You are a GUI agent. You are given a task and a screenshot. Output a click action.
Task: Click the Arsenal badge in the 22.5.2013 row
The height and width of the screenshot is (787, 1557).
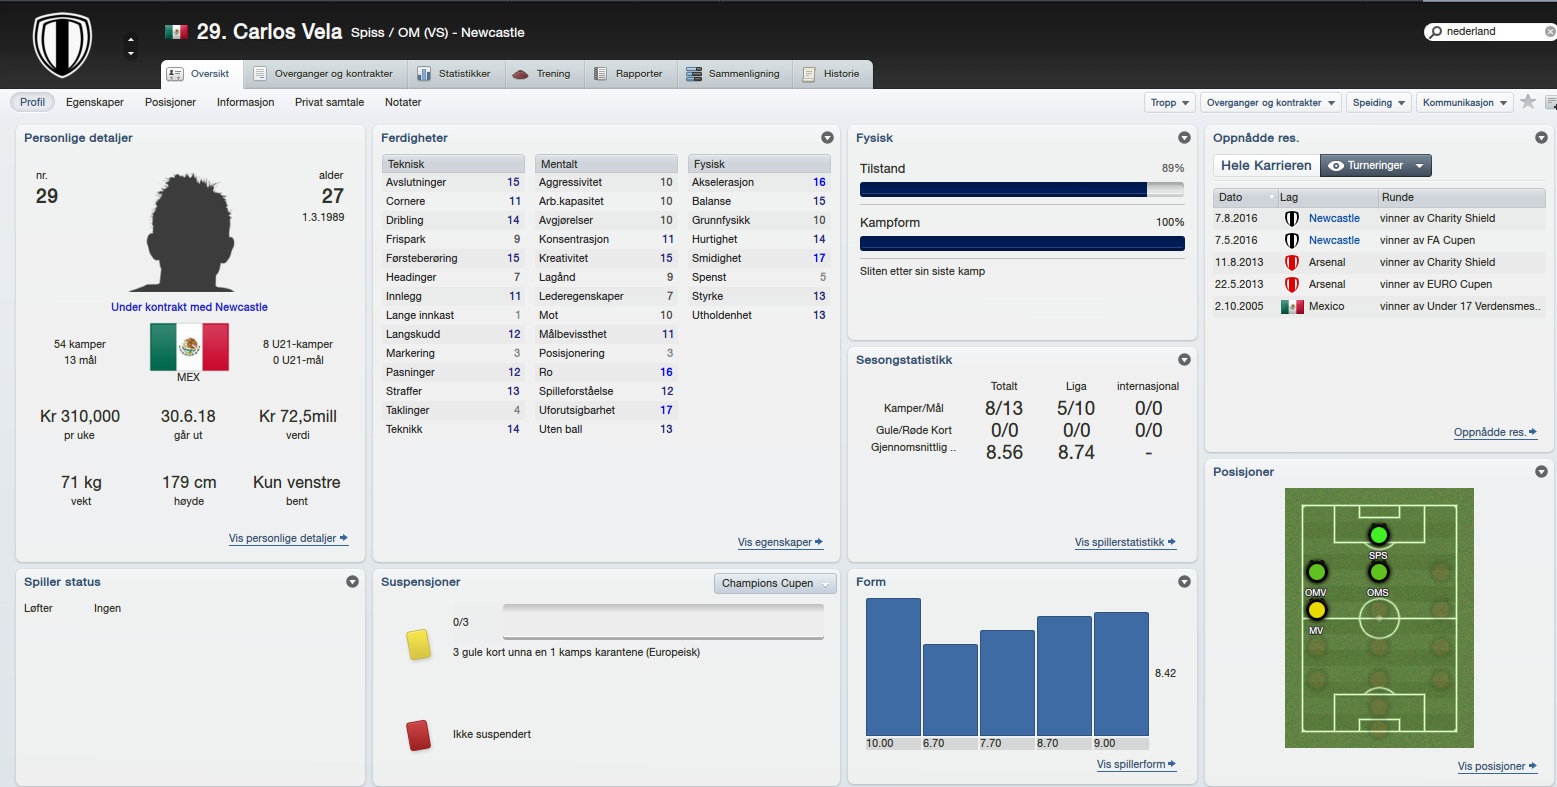point(1291,284)
